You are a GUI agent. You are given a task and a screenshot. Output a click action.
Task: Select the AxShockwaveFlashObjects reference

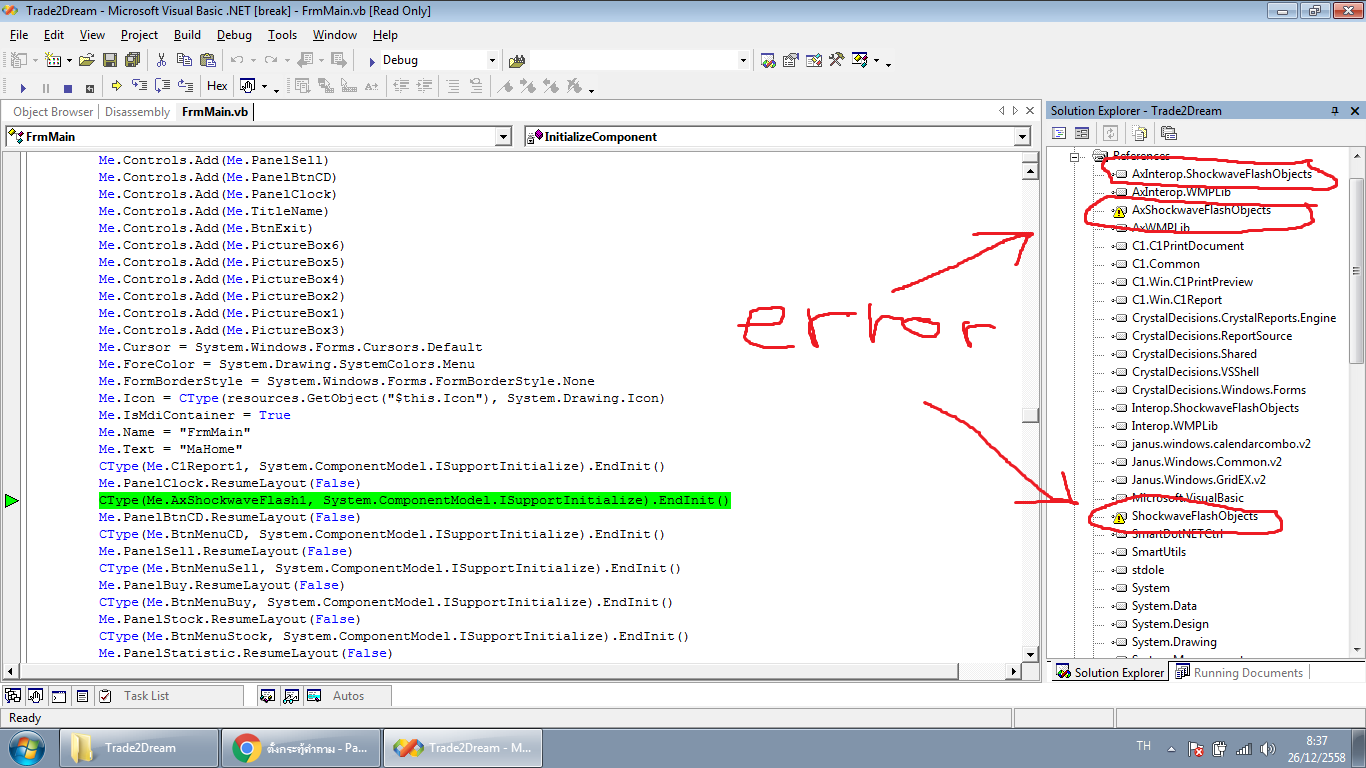pos(1201,210)
